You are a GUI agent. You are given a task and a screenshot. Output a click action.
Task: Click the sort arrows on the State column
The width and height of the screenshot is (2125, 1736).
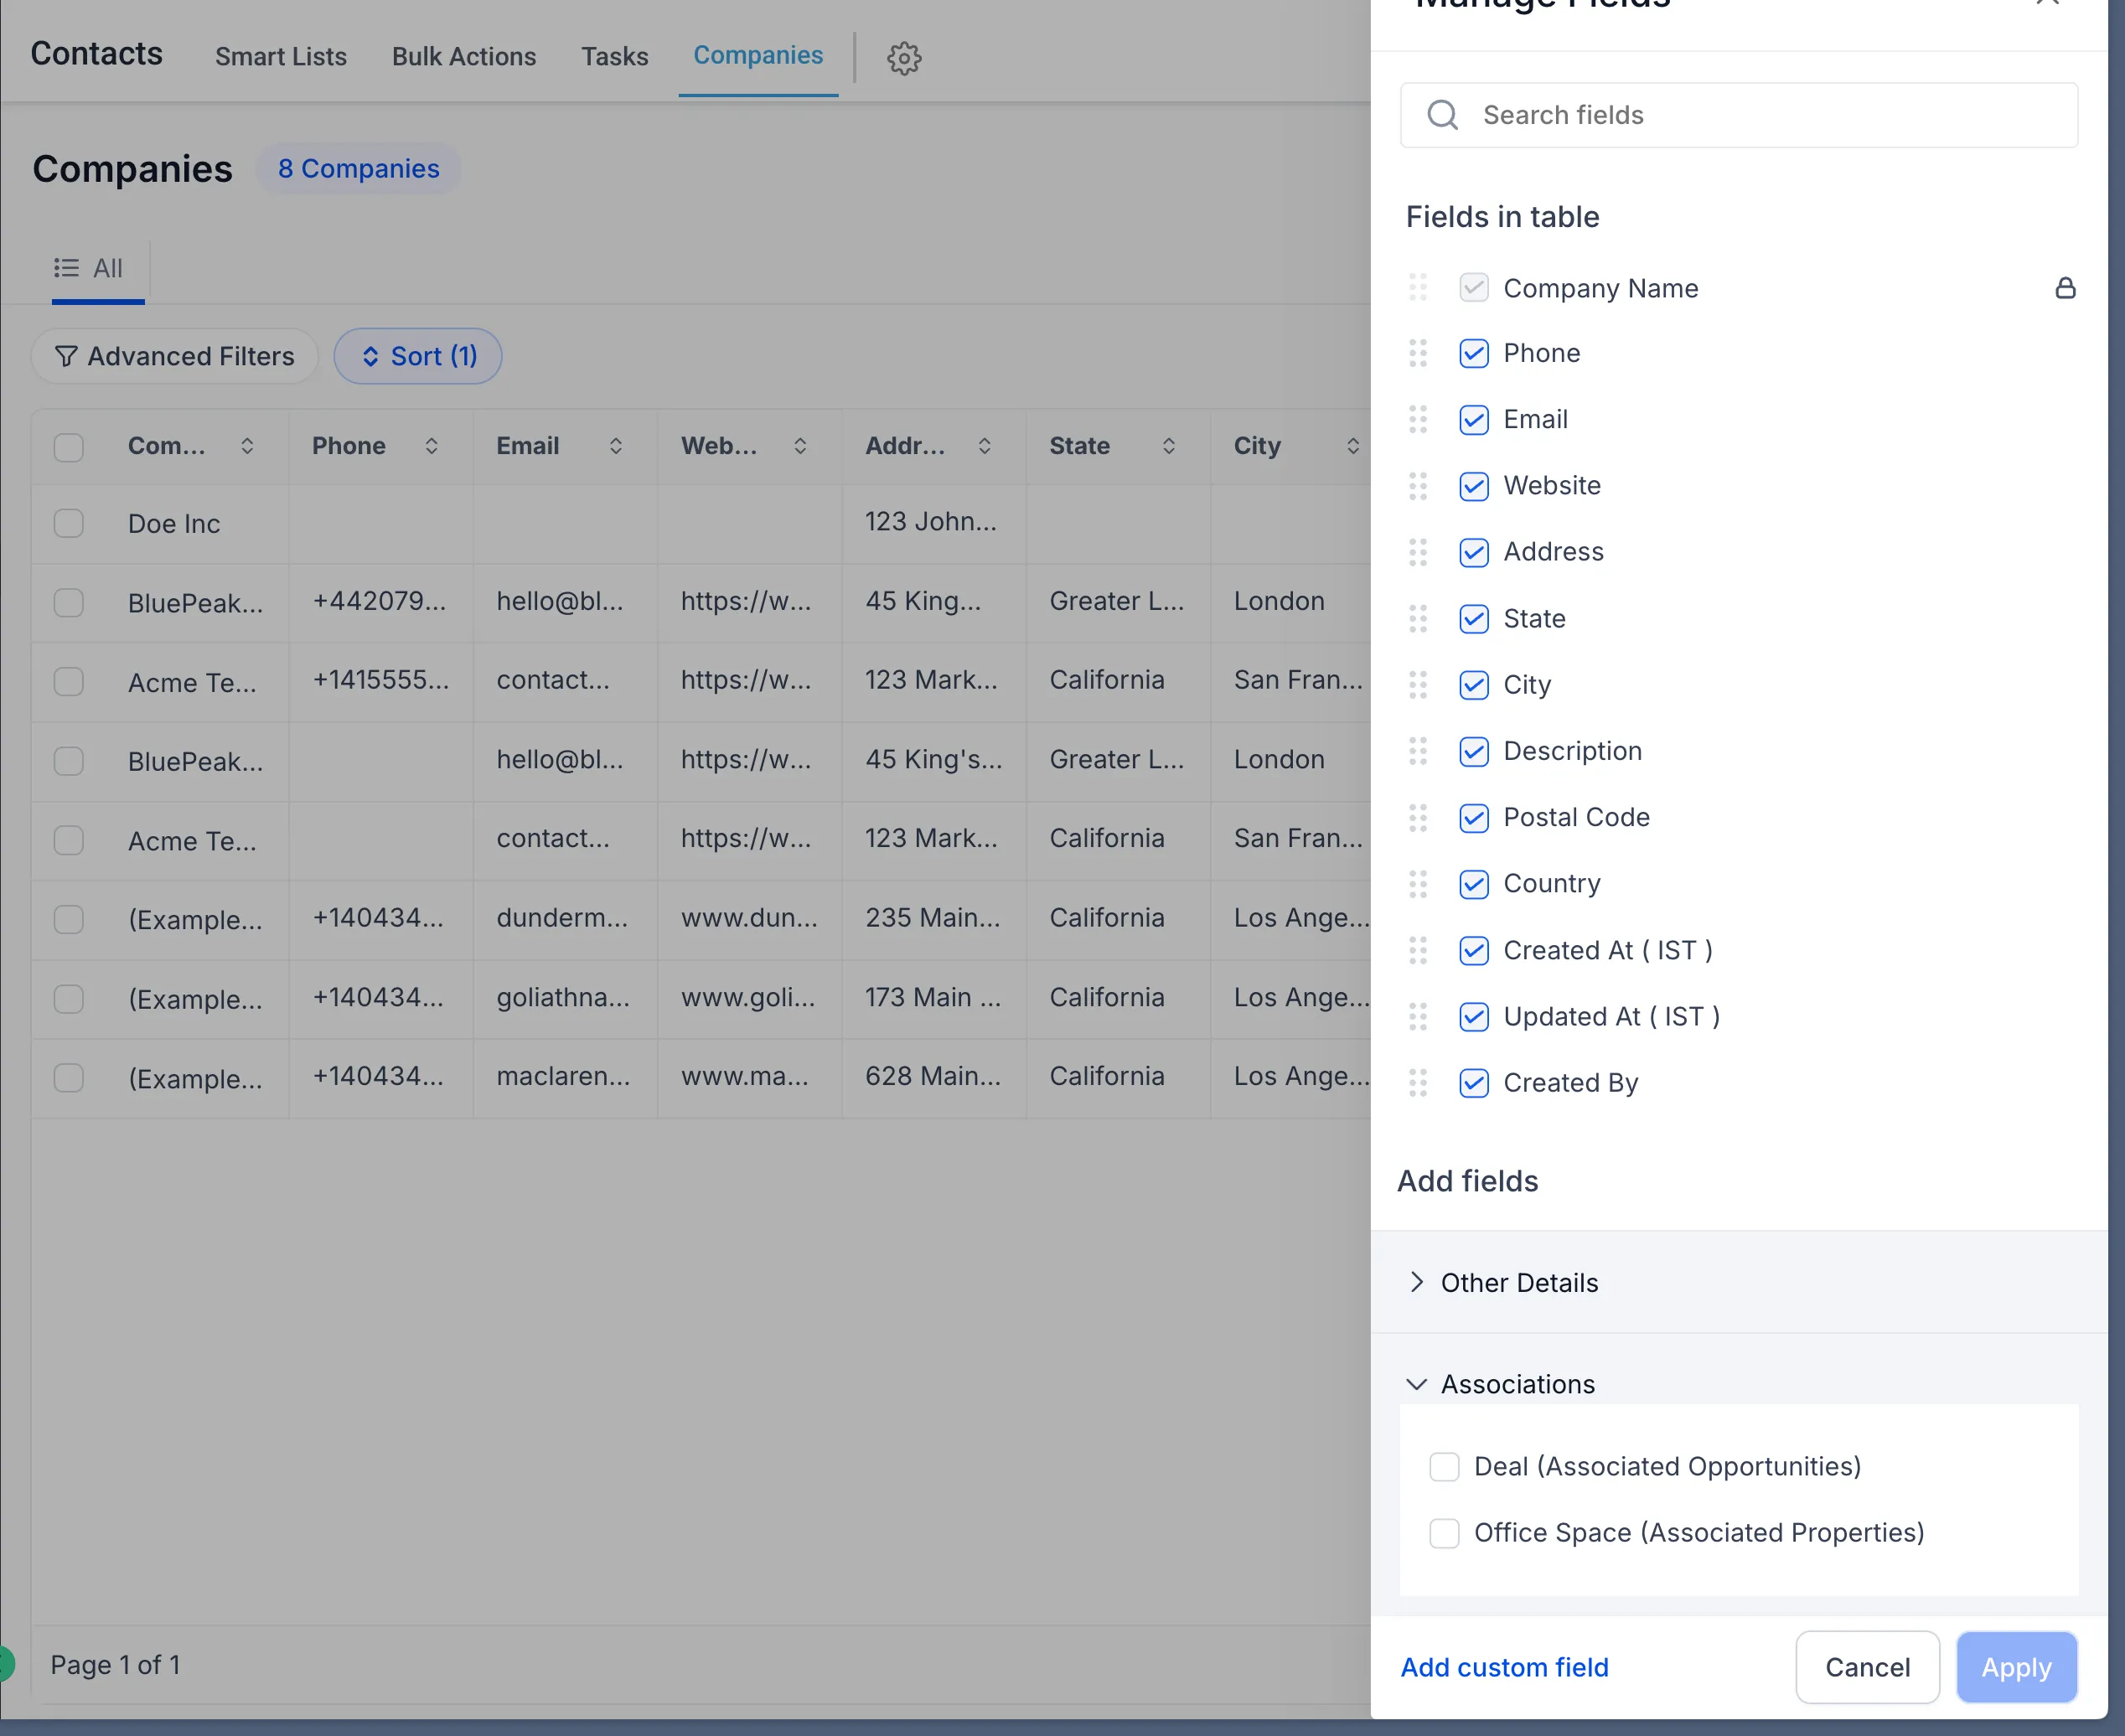coord(1170,446)
